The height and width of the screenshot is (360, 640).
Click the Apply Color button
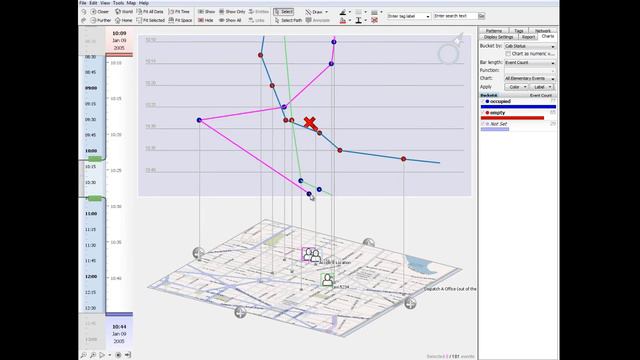coord(516,87)
